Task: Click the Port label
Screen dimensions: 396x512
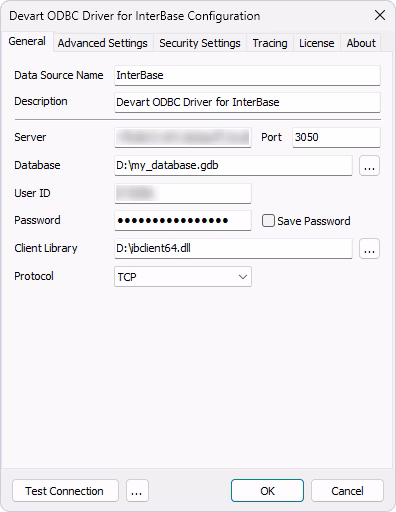Action: click(271, 137)
